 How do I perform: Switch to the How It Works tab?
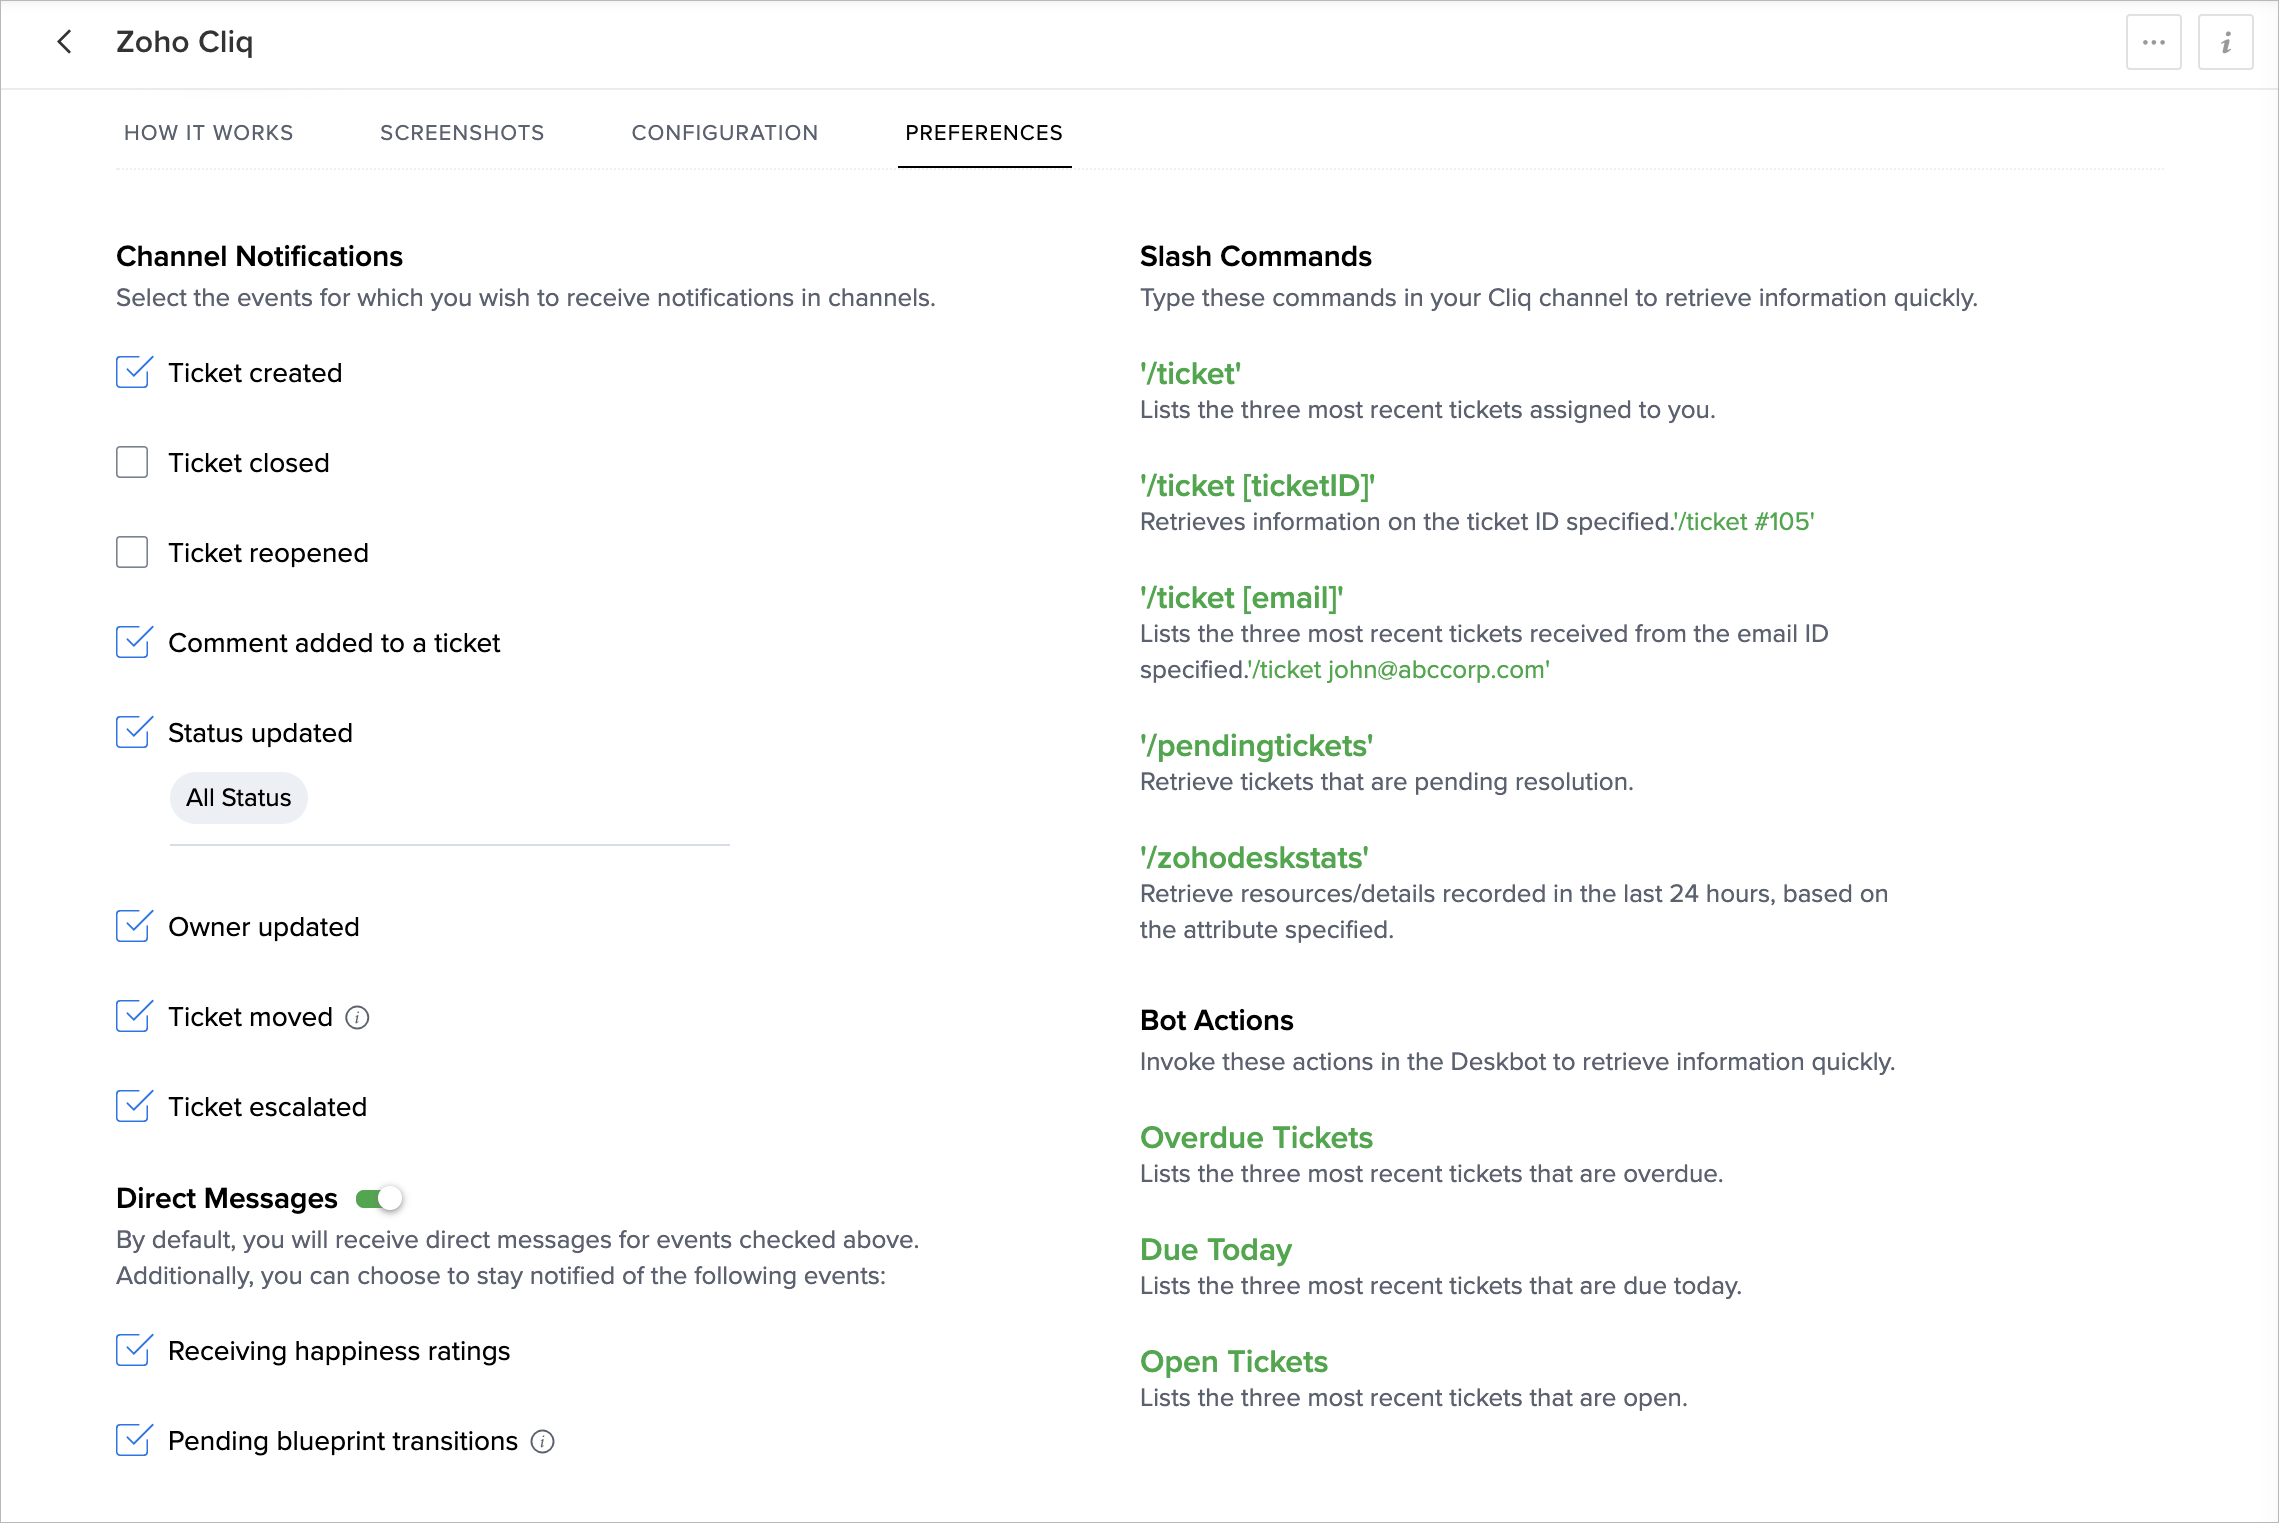pos(208,133)
